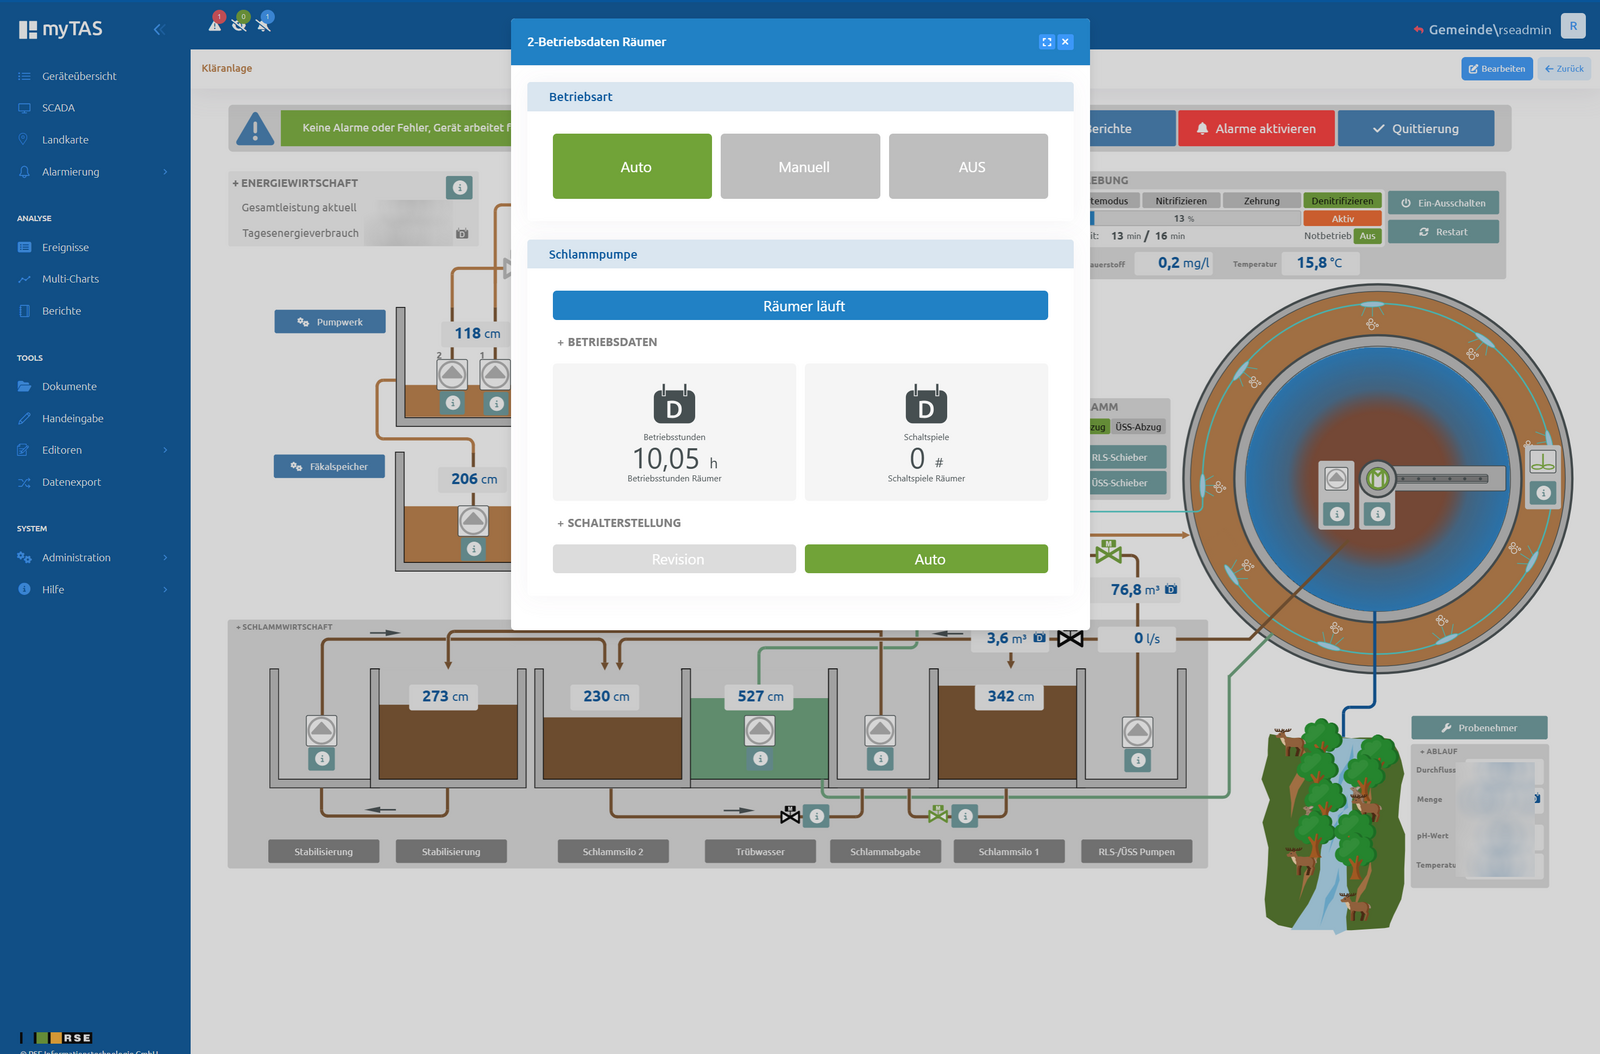Select the Nitrifizieren mode
The image size is (1600, 1054).
coord(1181,201)
